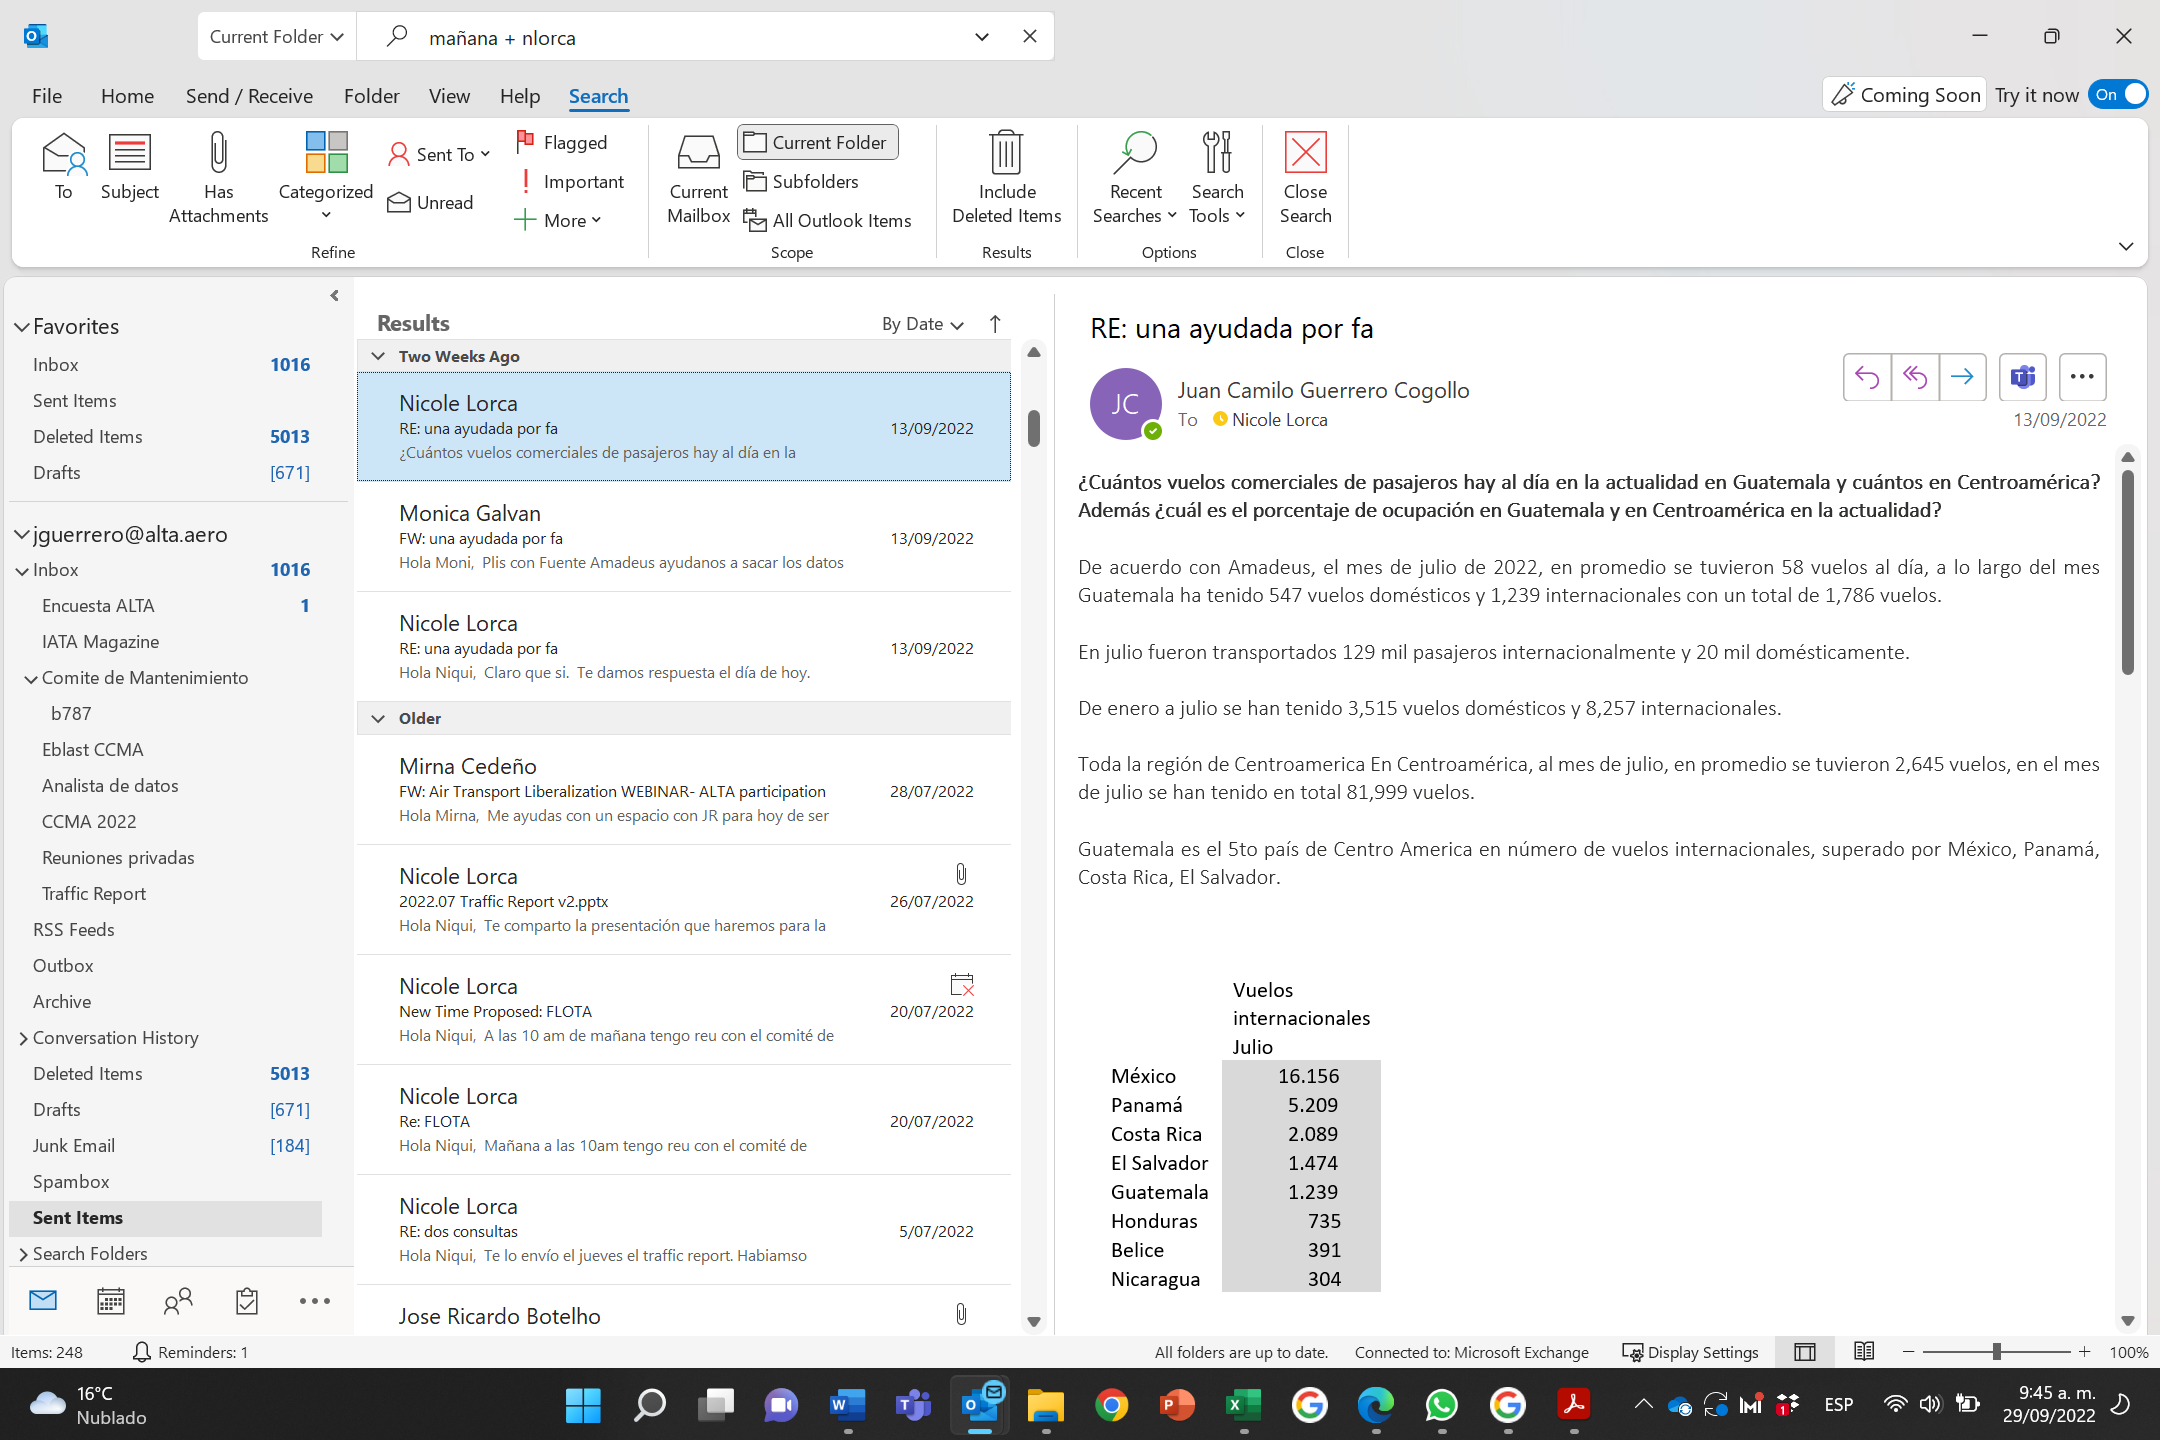The height and width of the screenshot is (1440, 2160).
Task: Open the Sent To dropdown
Action: pos(440,154)
